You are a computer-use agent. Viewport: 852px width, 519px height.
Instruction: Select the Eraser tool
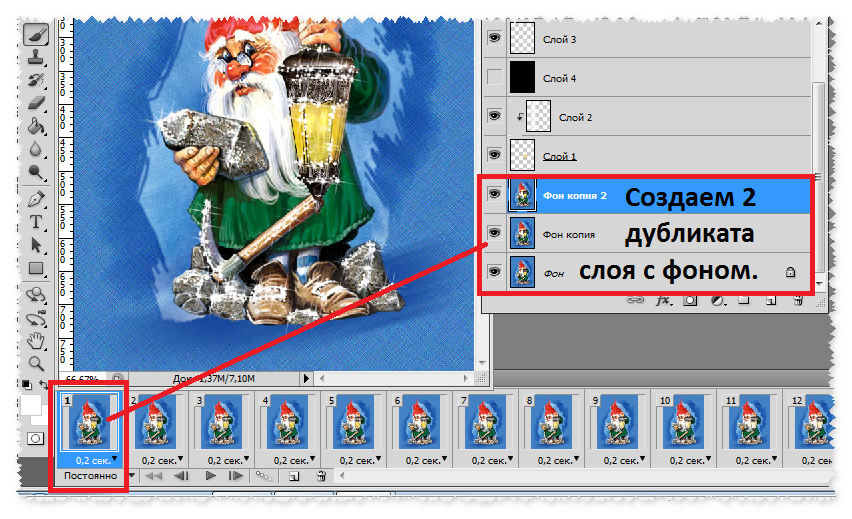(x=36, y=103)
